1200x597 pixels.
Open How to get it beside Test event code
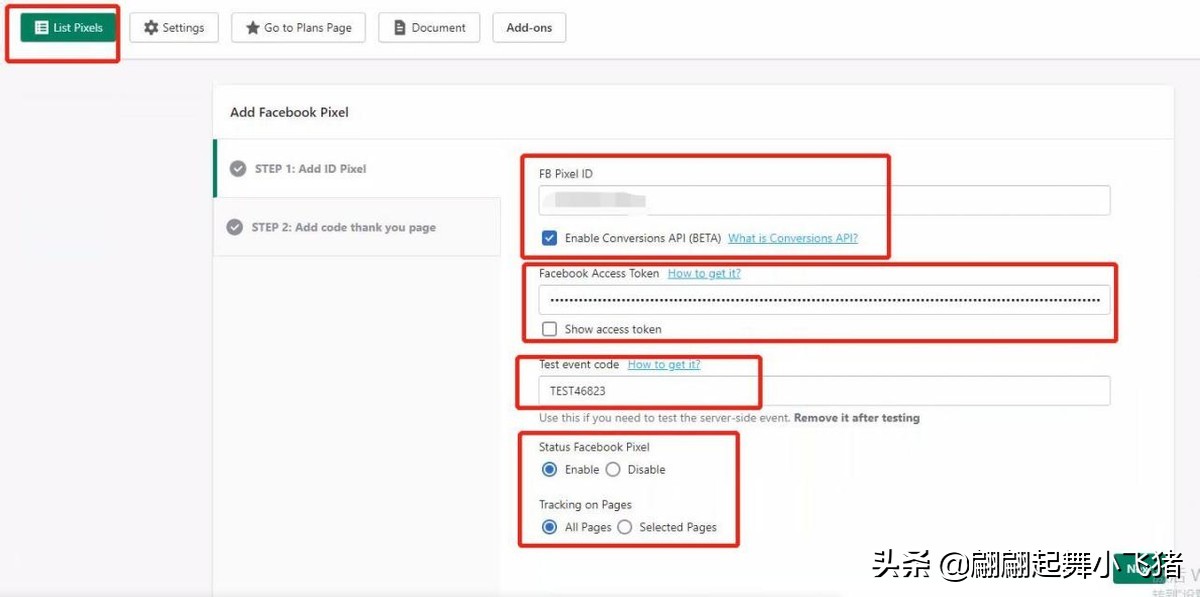coord(664,364)
